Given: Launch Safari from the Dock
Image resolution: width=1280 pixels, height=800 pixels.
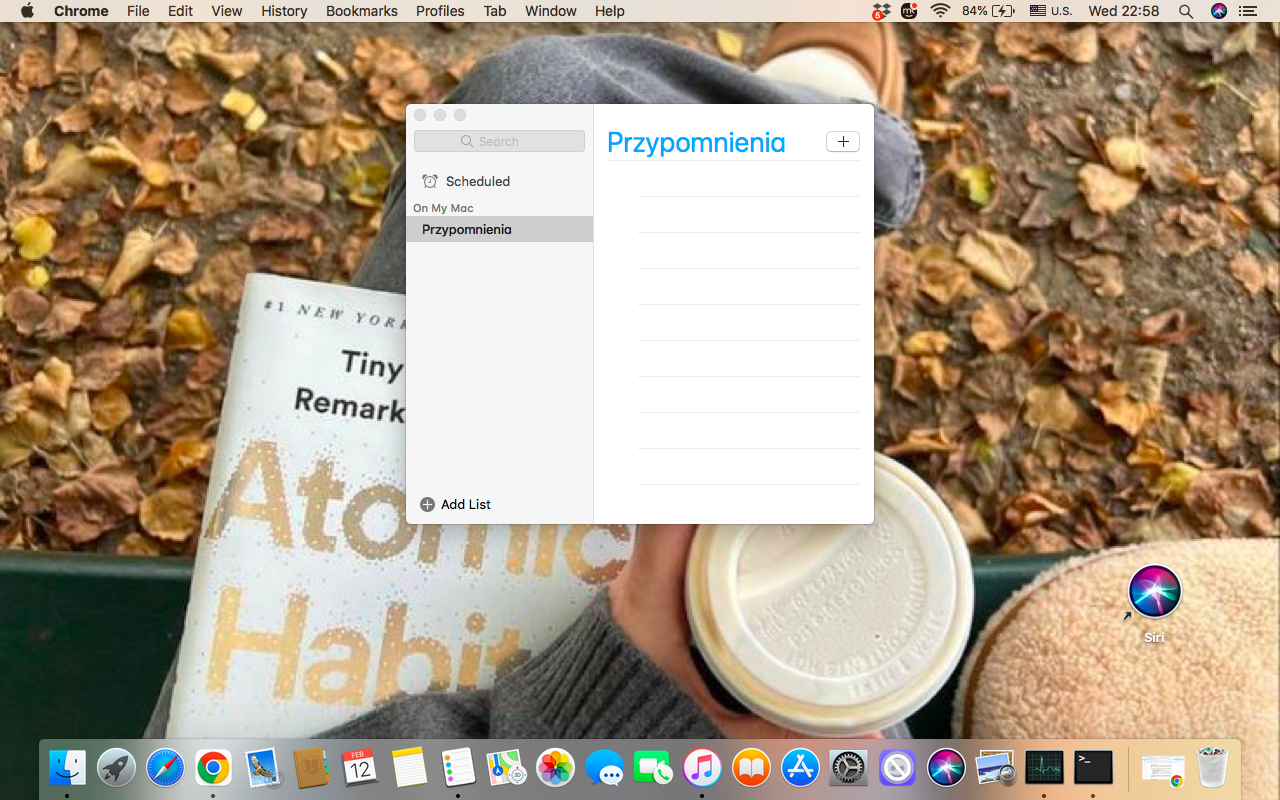Looking at the screenshot, I should (x=164, y=768).
